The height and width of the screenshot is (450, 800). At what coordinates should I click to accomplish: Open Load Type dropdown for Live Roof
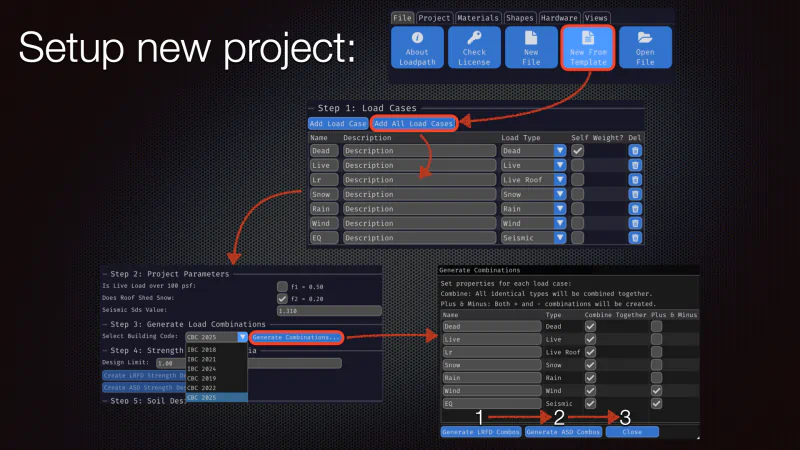pyautogui.click(x=560, y=180)
